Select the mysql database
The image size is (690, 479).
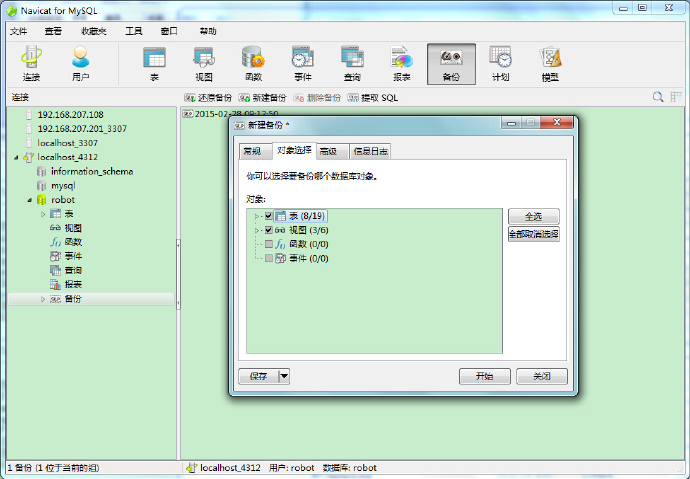pos(63,186)
